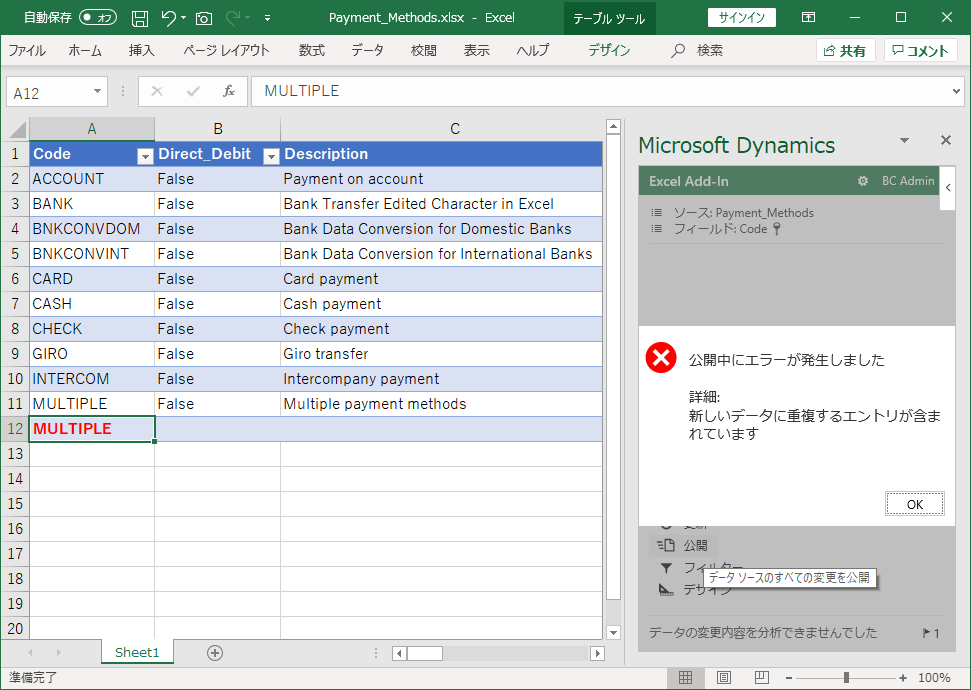
Task: Click the Undo arrow icon
Action: (168, 18)
